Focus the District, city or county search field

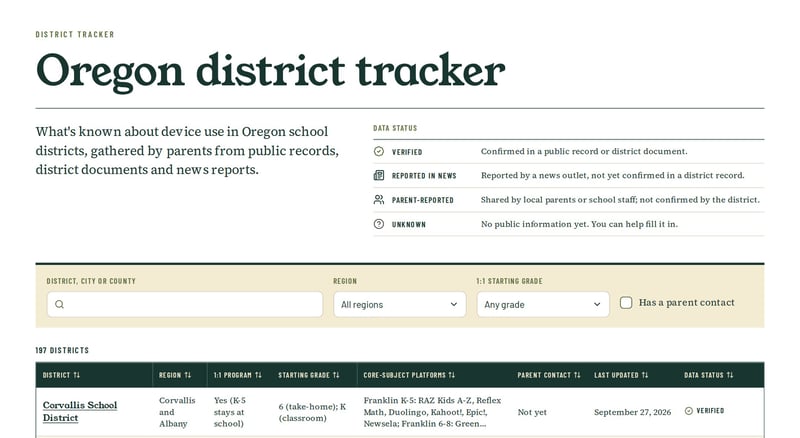[185, 304]
